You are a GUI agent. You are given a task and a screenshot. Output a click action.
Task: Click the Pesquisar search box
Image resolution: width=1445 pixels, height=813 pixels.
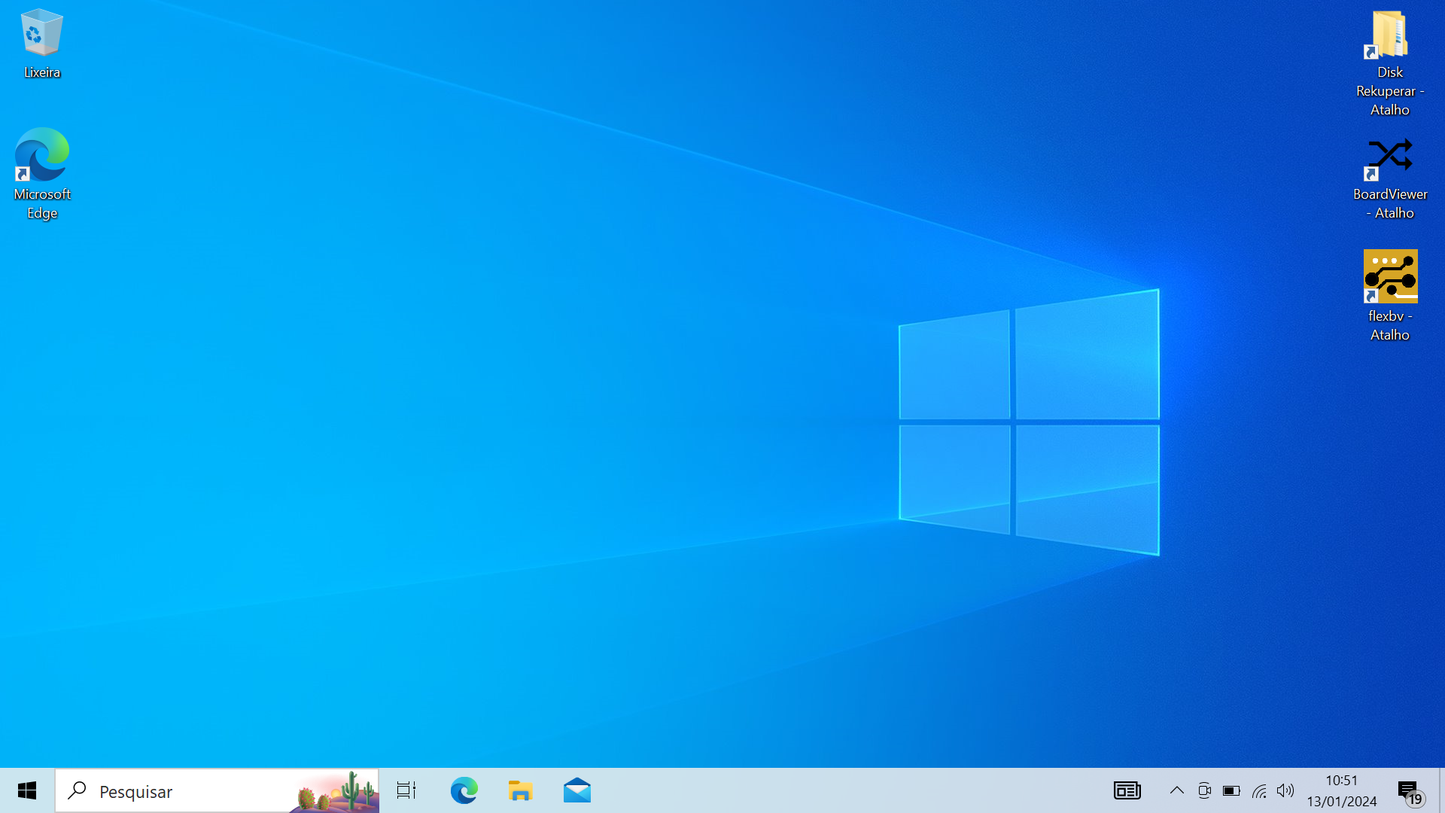click(x=180, y=791)
